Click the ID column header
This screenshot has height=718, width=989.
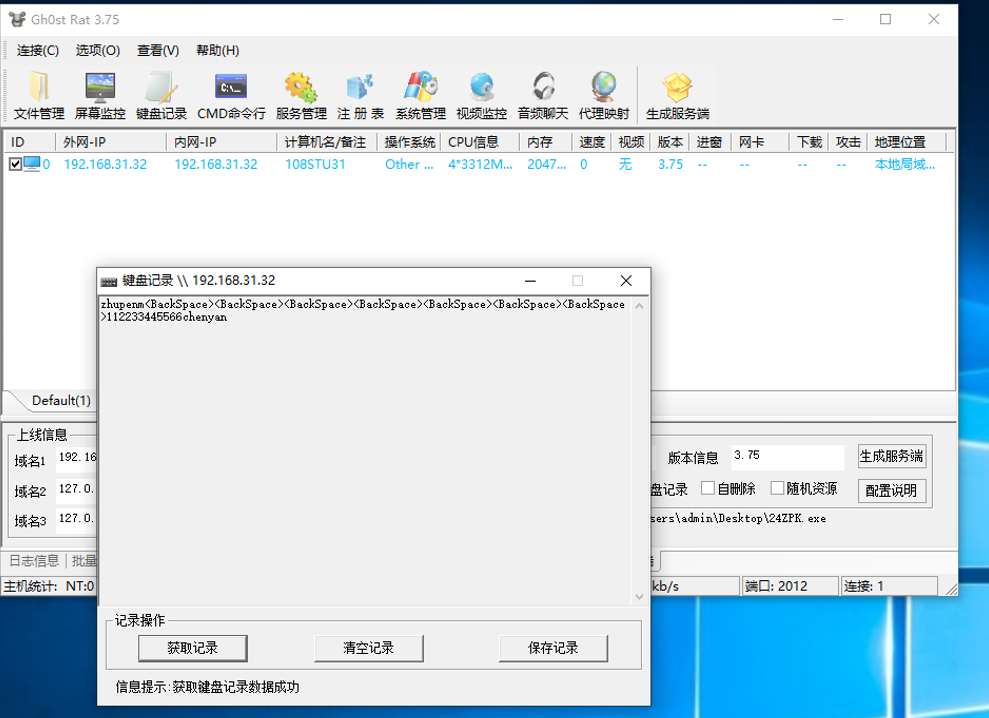click(30, 142)
